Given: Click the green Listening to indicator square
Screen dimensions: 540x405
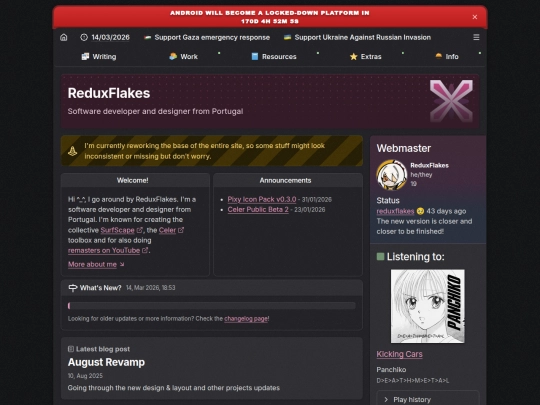Looking at the screenshot, I should [380, 257].
